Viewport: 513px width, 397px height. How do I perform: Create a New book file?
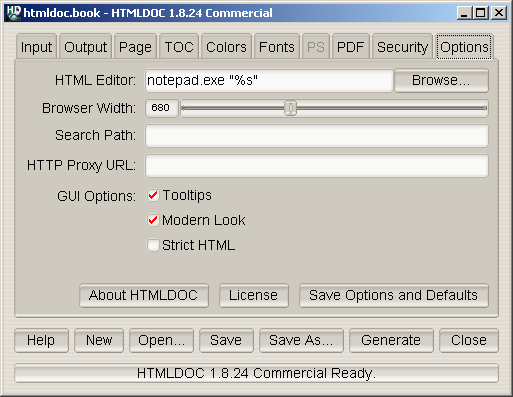click(x=99, y=340)
